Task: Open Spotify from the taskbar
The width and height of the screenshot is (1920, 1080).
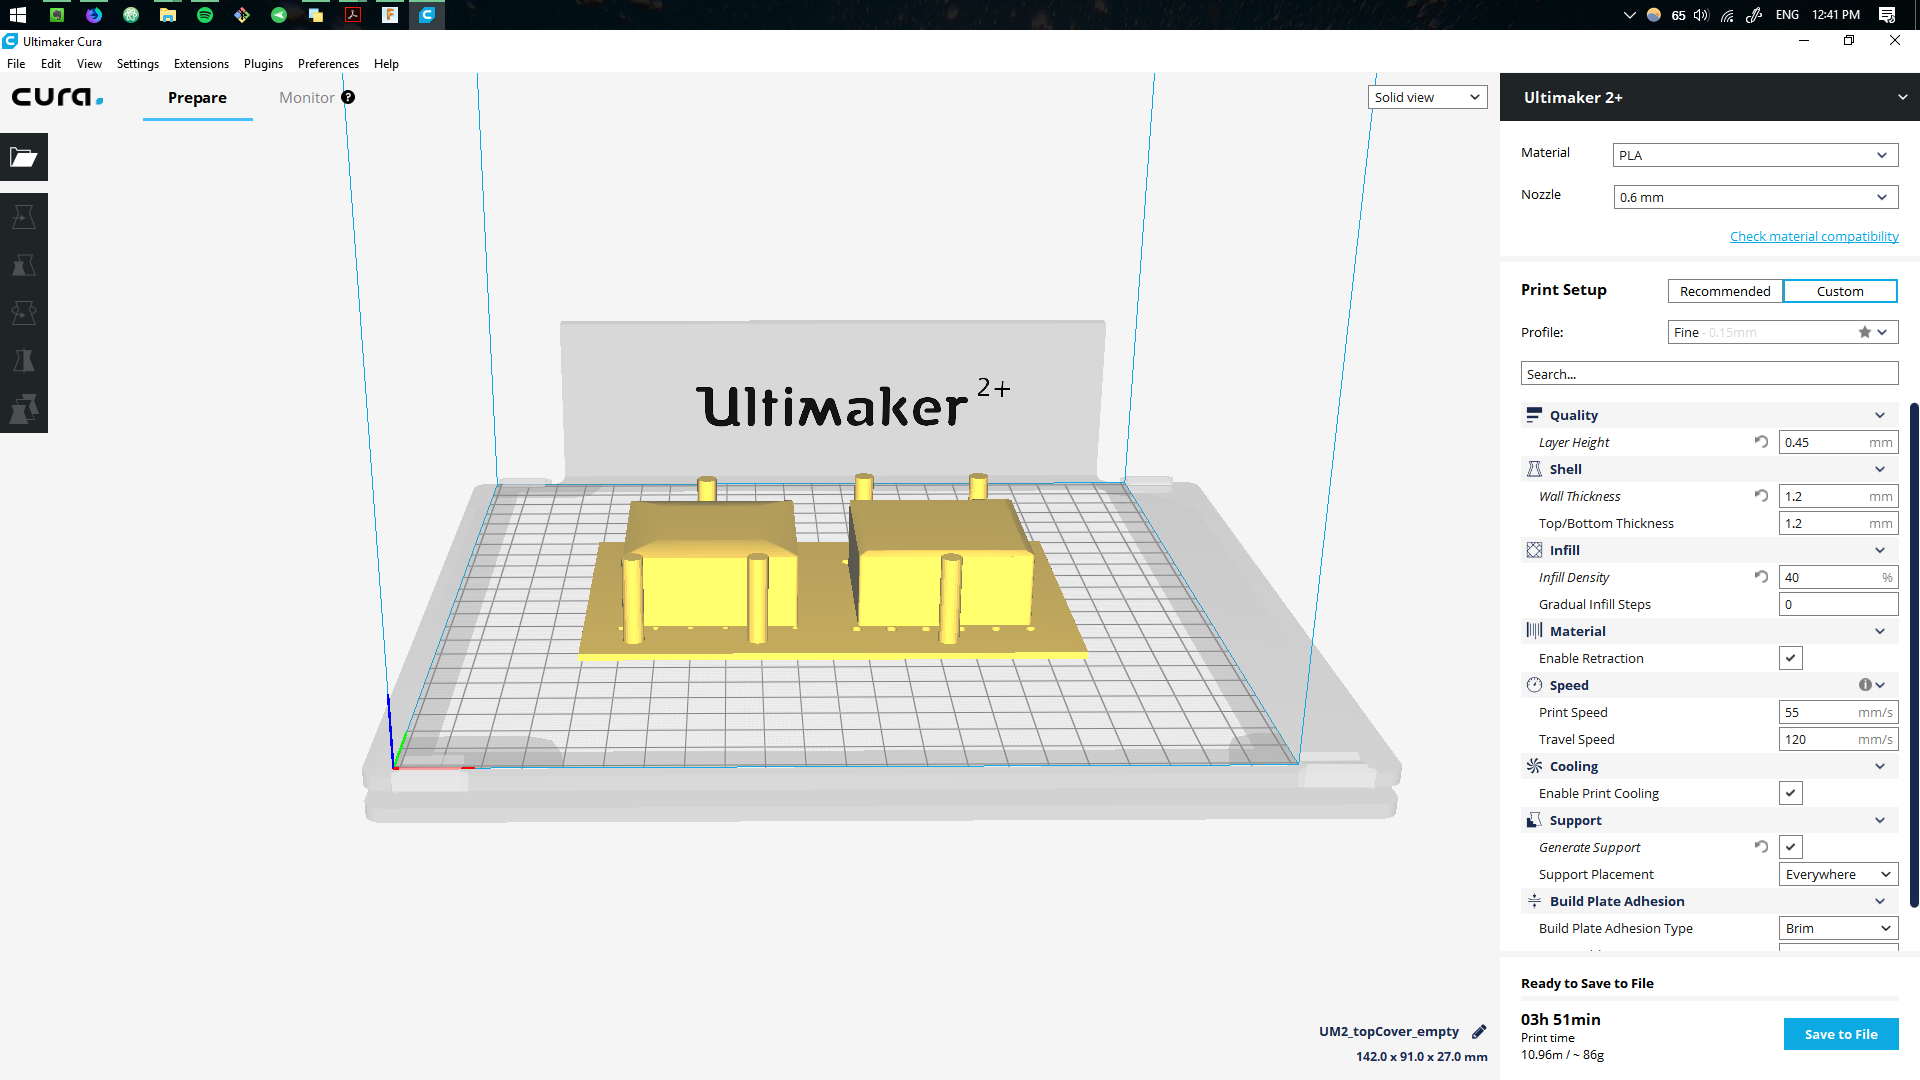Action: point(205,15)
